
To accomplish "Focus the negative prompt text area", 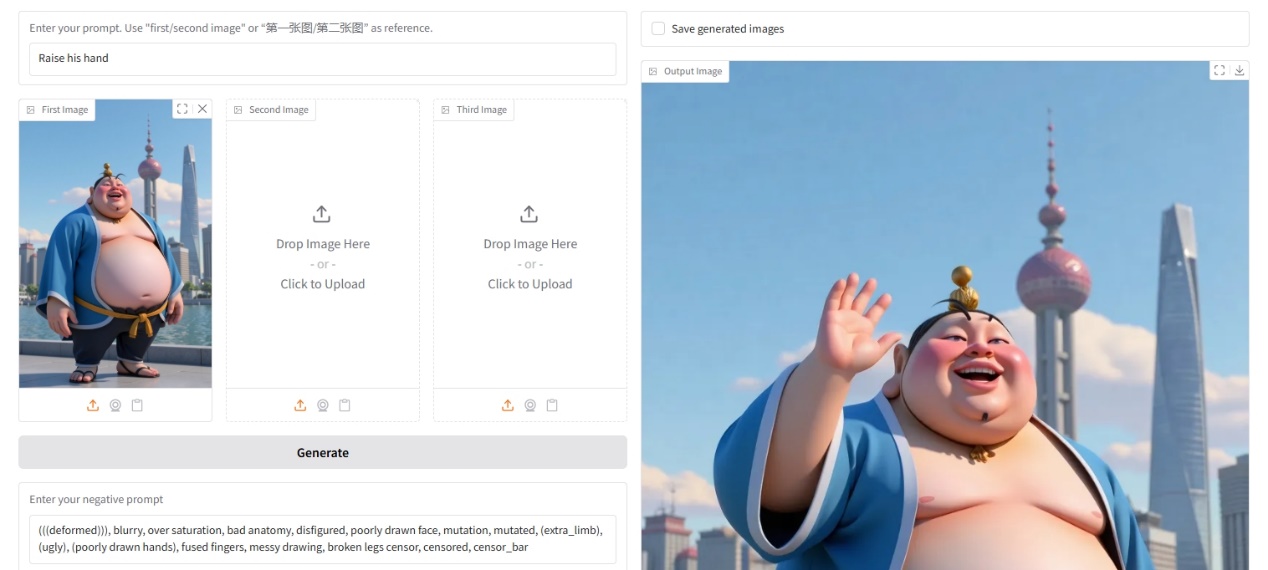I will [322, 539].
